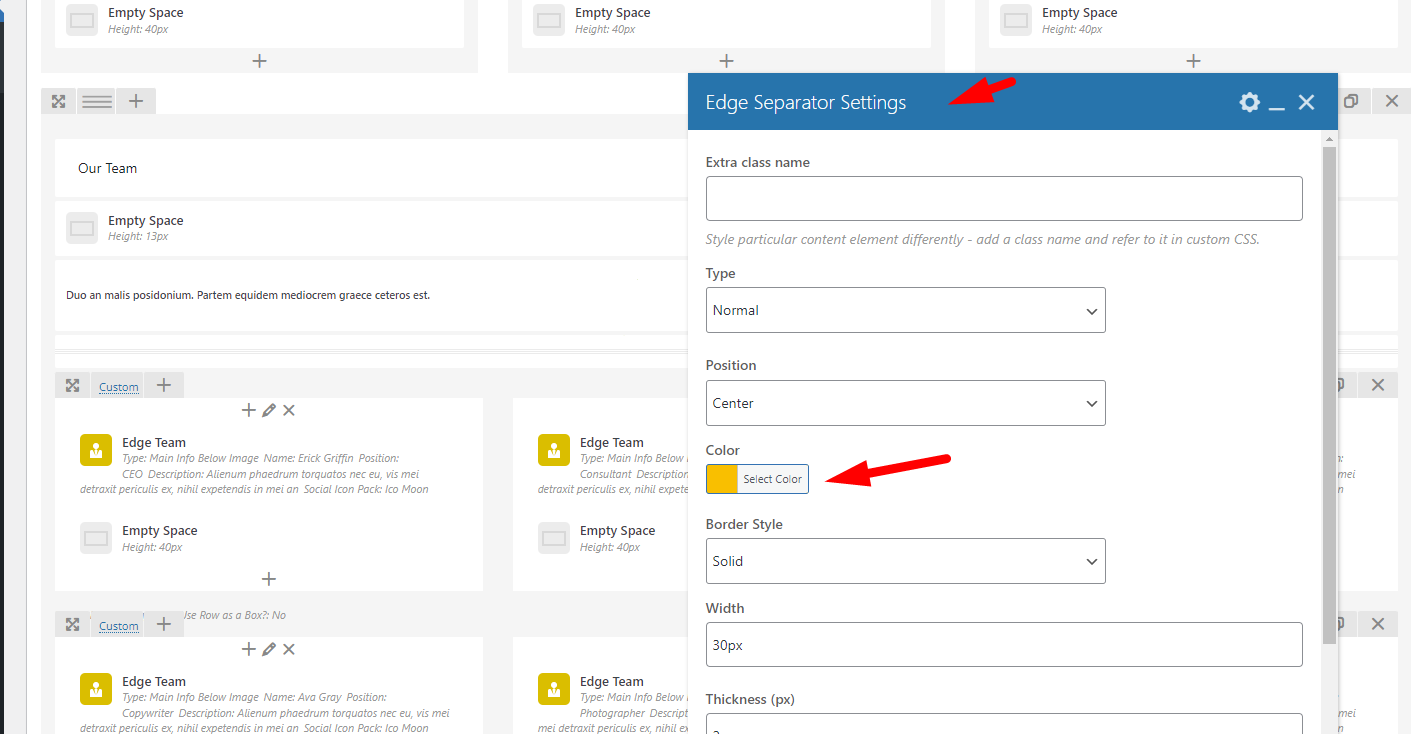Add column plus icon in Erick Griffin inner row
The height and width of the screenshot is (734, 1411).
[164, 385]
